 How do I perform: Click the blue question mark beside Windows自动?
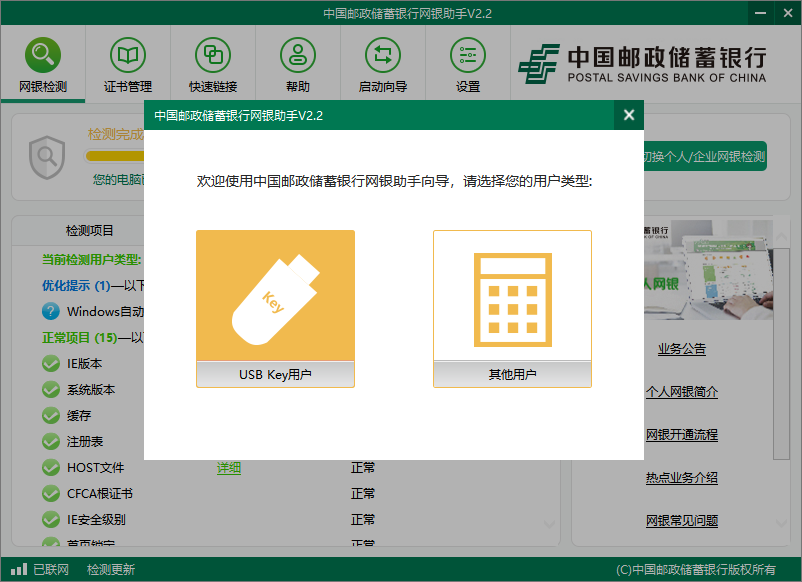(51, 311)
